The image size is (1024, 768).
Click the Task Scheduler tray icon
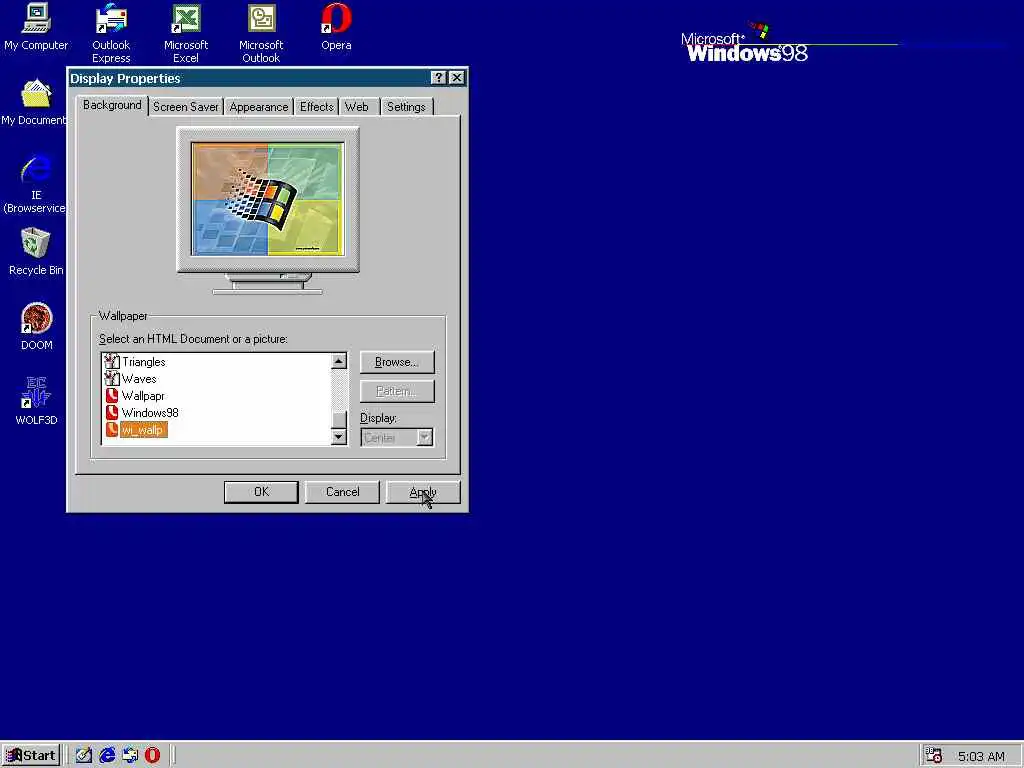[x=934, y=755]
